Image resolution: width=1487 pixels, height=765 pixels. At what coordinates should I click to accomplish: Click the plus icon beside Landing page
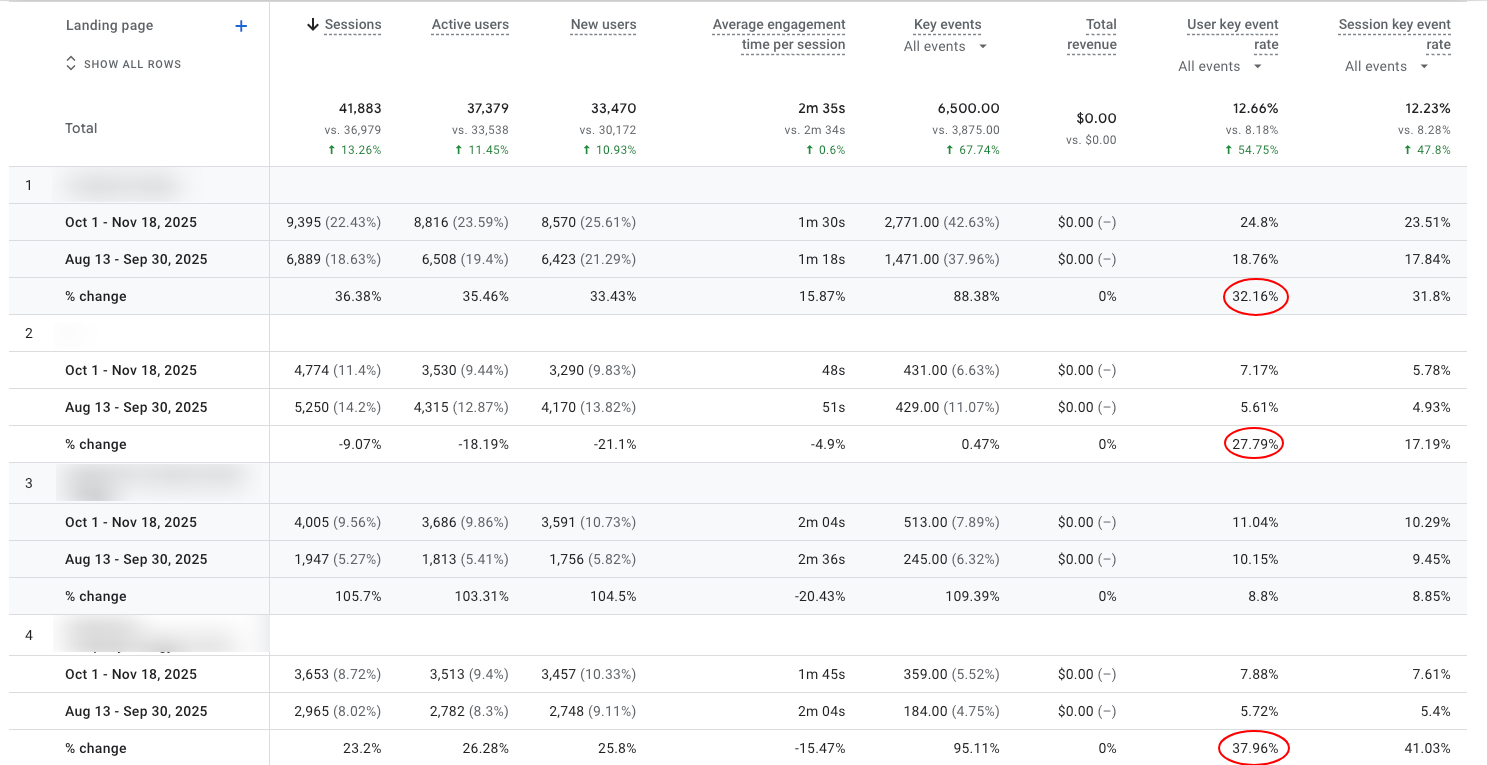coord(241,25)
